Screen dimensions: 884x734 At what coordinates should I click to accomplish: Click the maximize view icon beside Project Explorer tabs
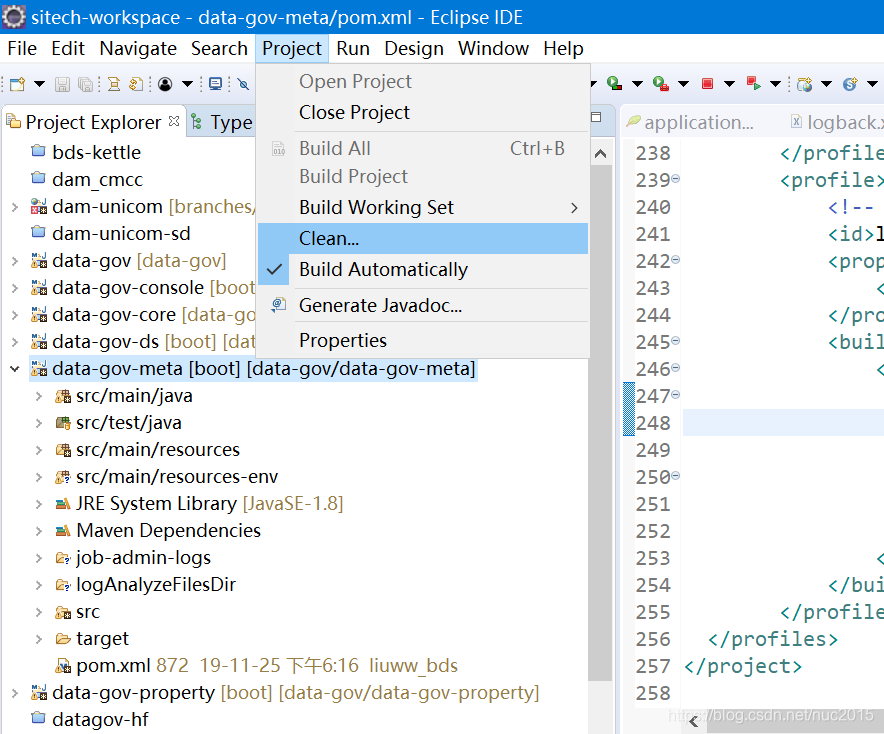point(596,117)
